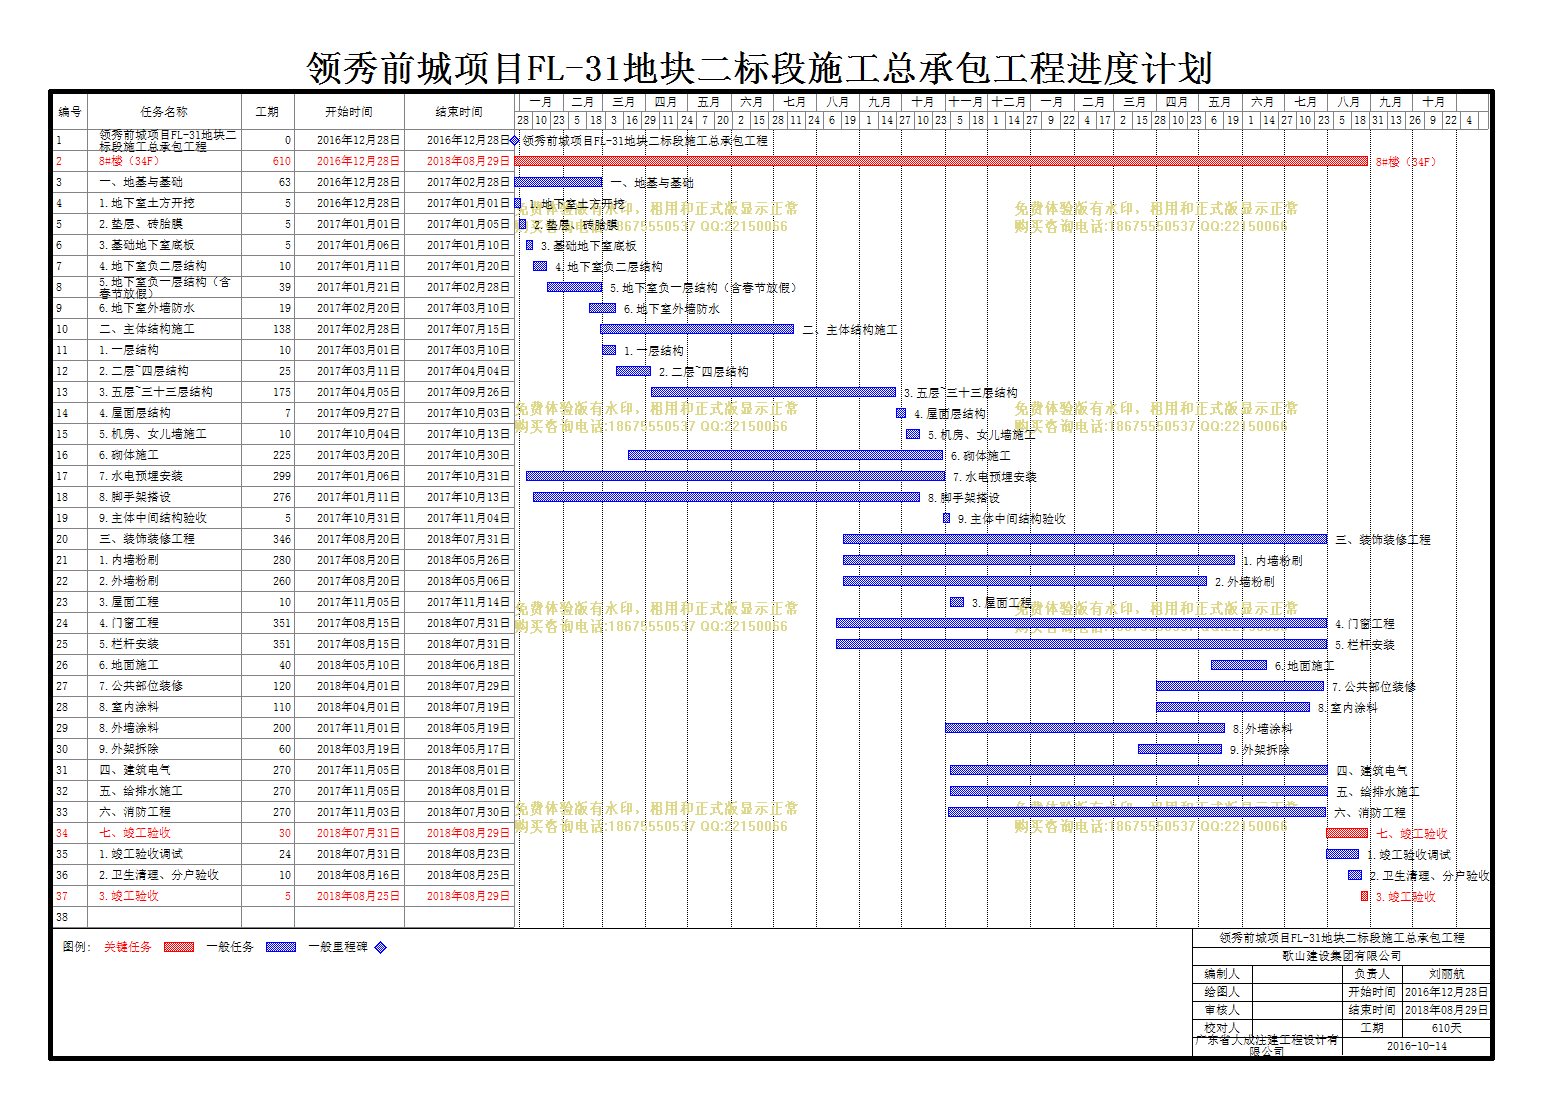Click the milestone diamond on row 1's timeline
The image size is (1541, 1107).
[x=515, y=141]
